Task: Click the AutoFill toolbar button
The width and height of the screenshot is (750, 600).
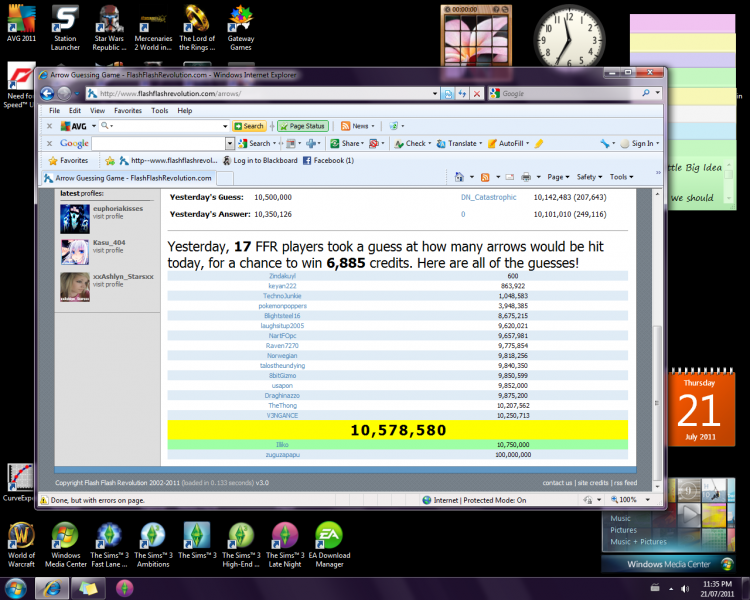Action: (x=508, y=144)
